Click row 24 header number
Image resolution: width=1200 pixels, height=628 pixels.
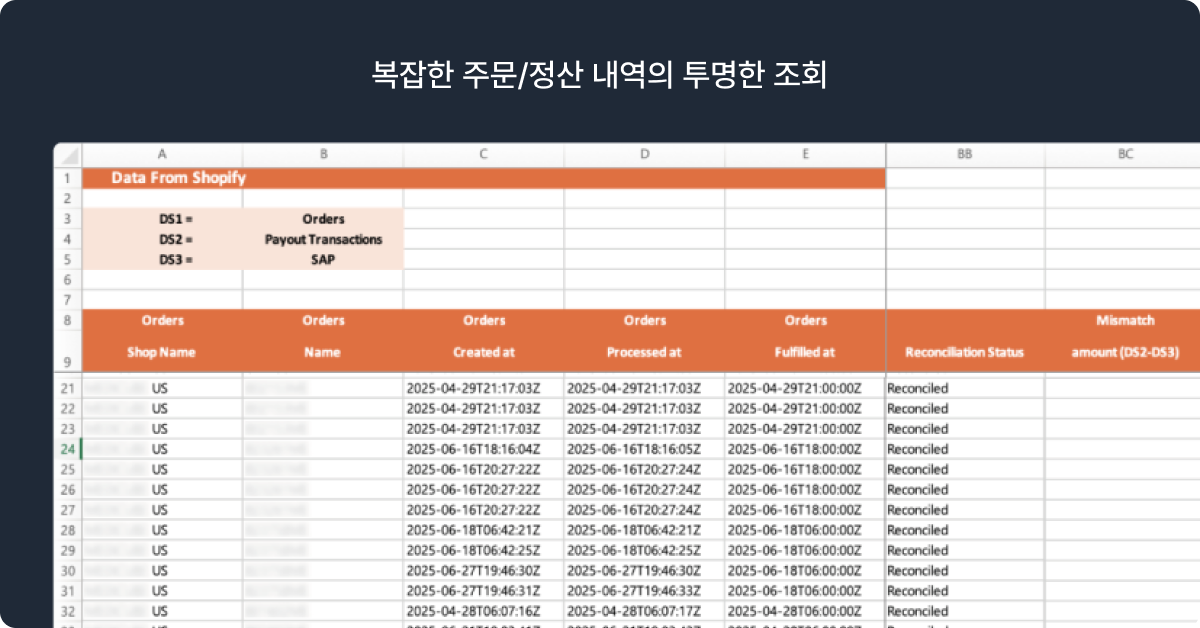click(68, 449)
